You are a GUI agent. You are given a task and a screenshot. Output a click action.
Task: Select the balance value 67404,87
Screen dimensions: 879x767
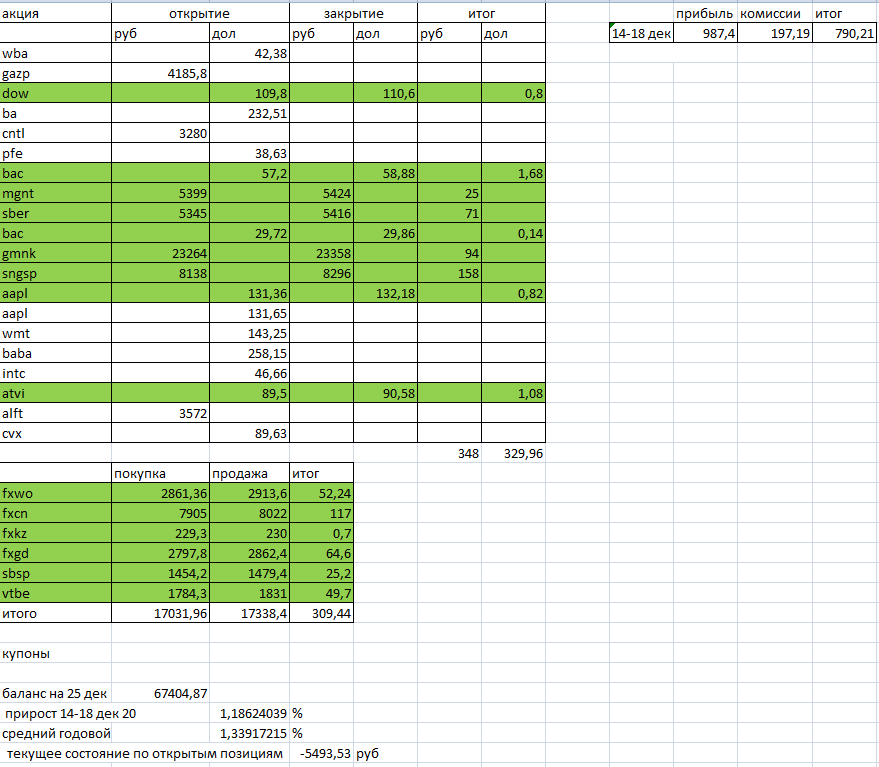click(160, 694)
